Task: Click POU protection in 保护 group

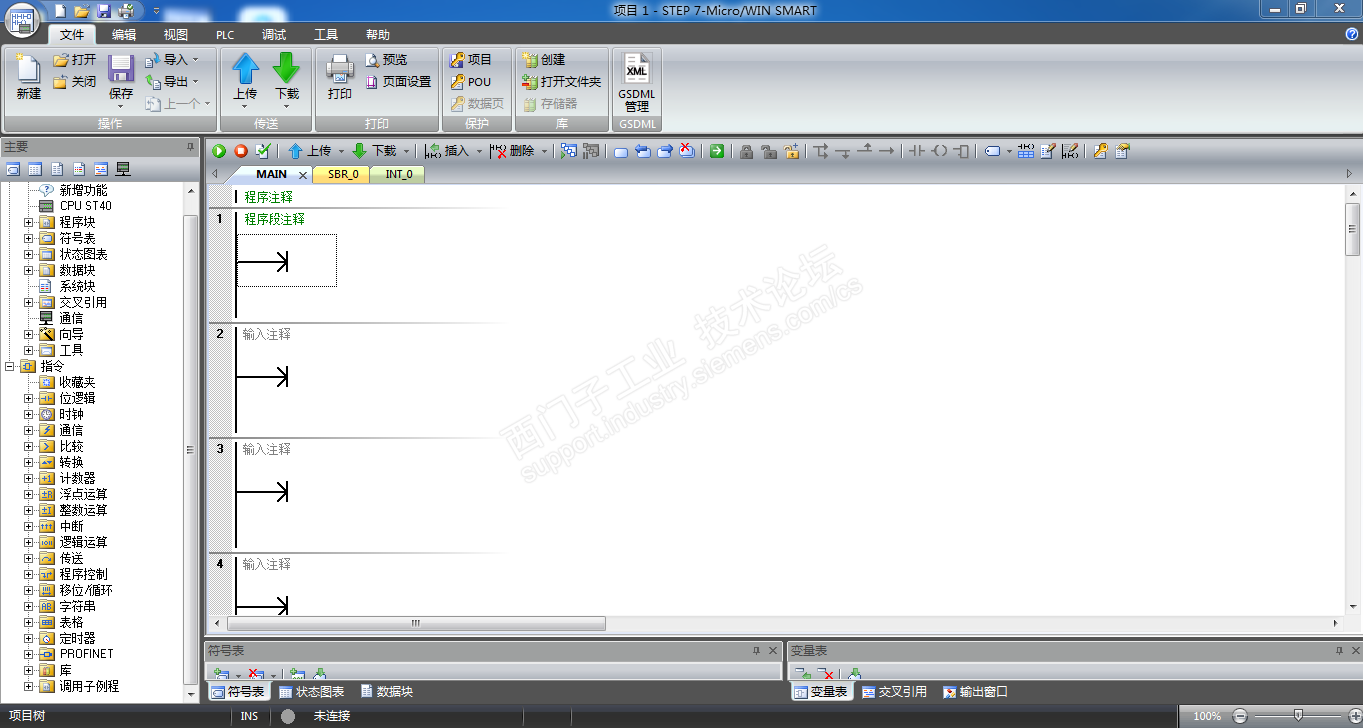Action: point(471,82)
